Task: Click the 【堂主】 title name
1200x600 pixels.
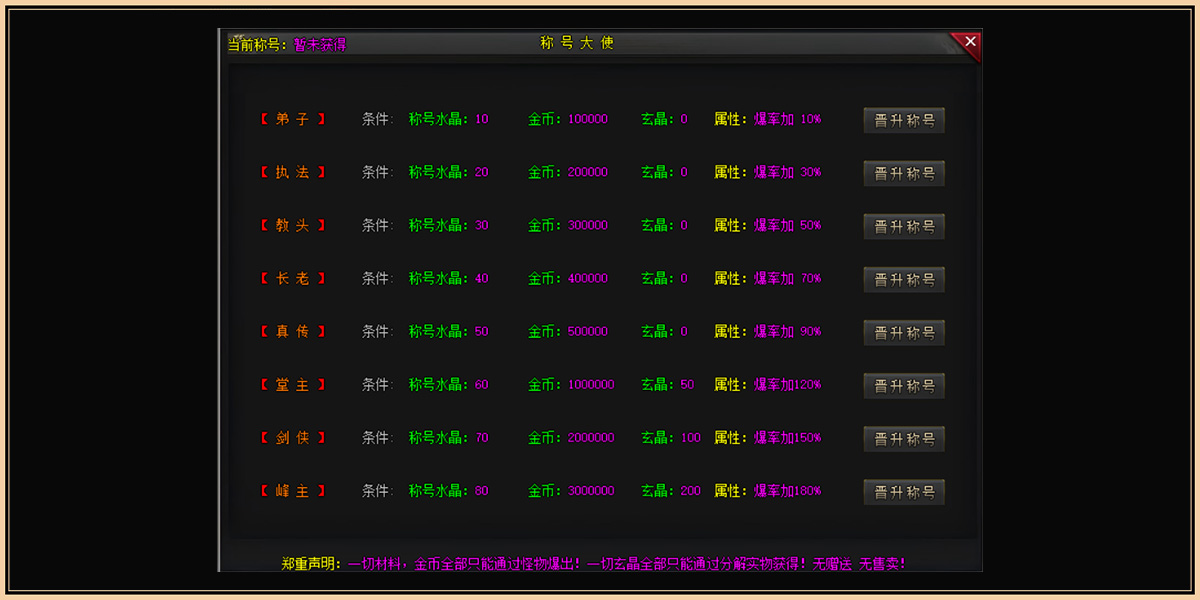Action: [x=293, y=385]
